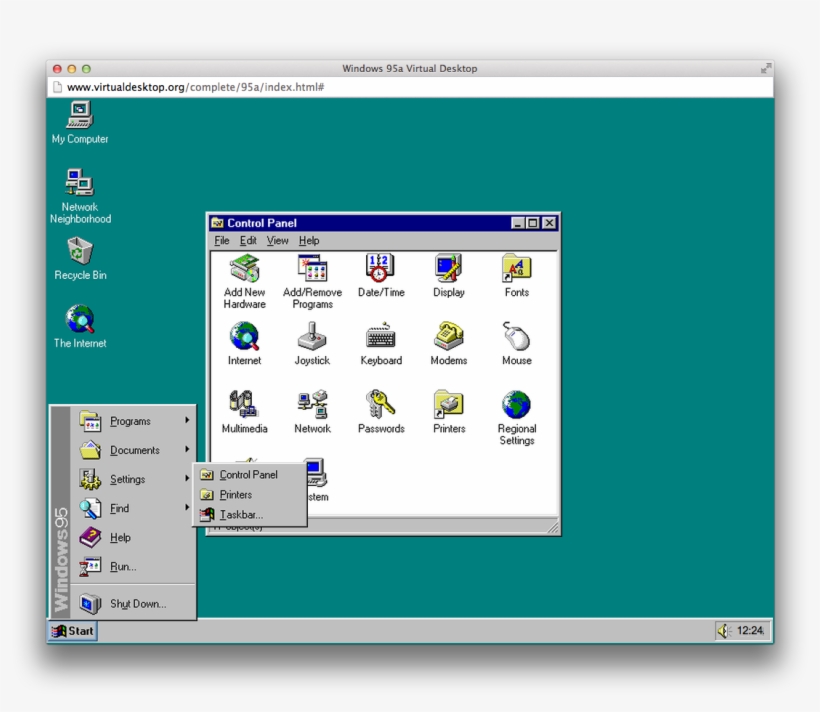Select the Keyboard icon
This screenshot has width=820, height=712.
pos(381,344)
